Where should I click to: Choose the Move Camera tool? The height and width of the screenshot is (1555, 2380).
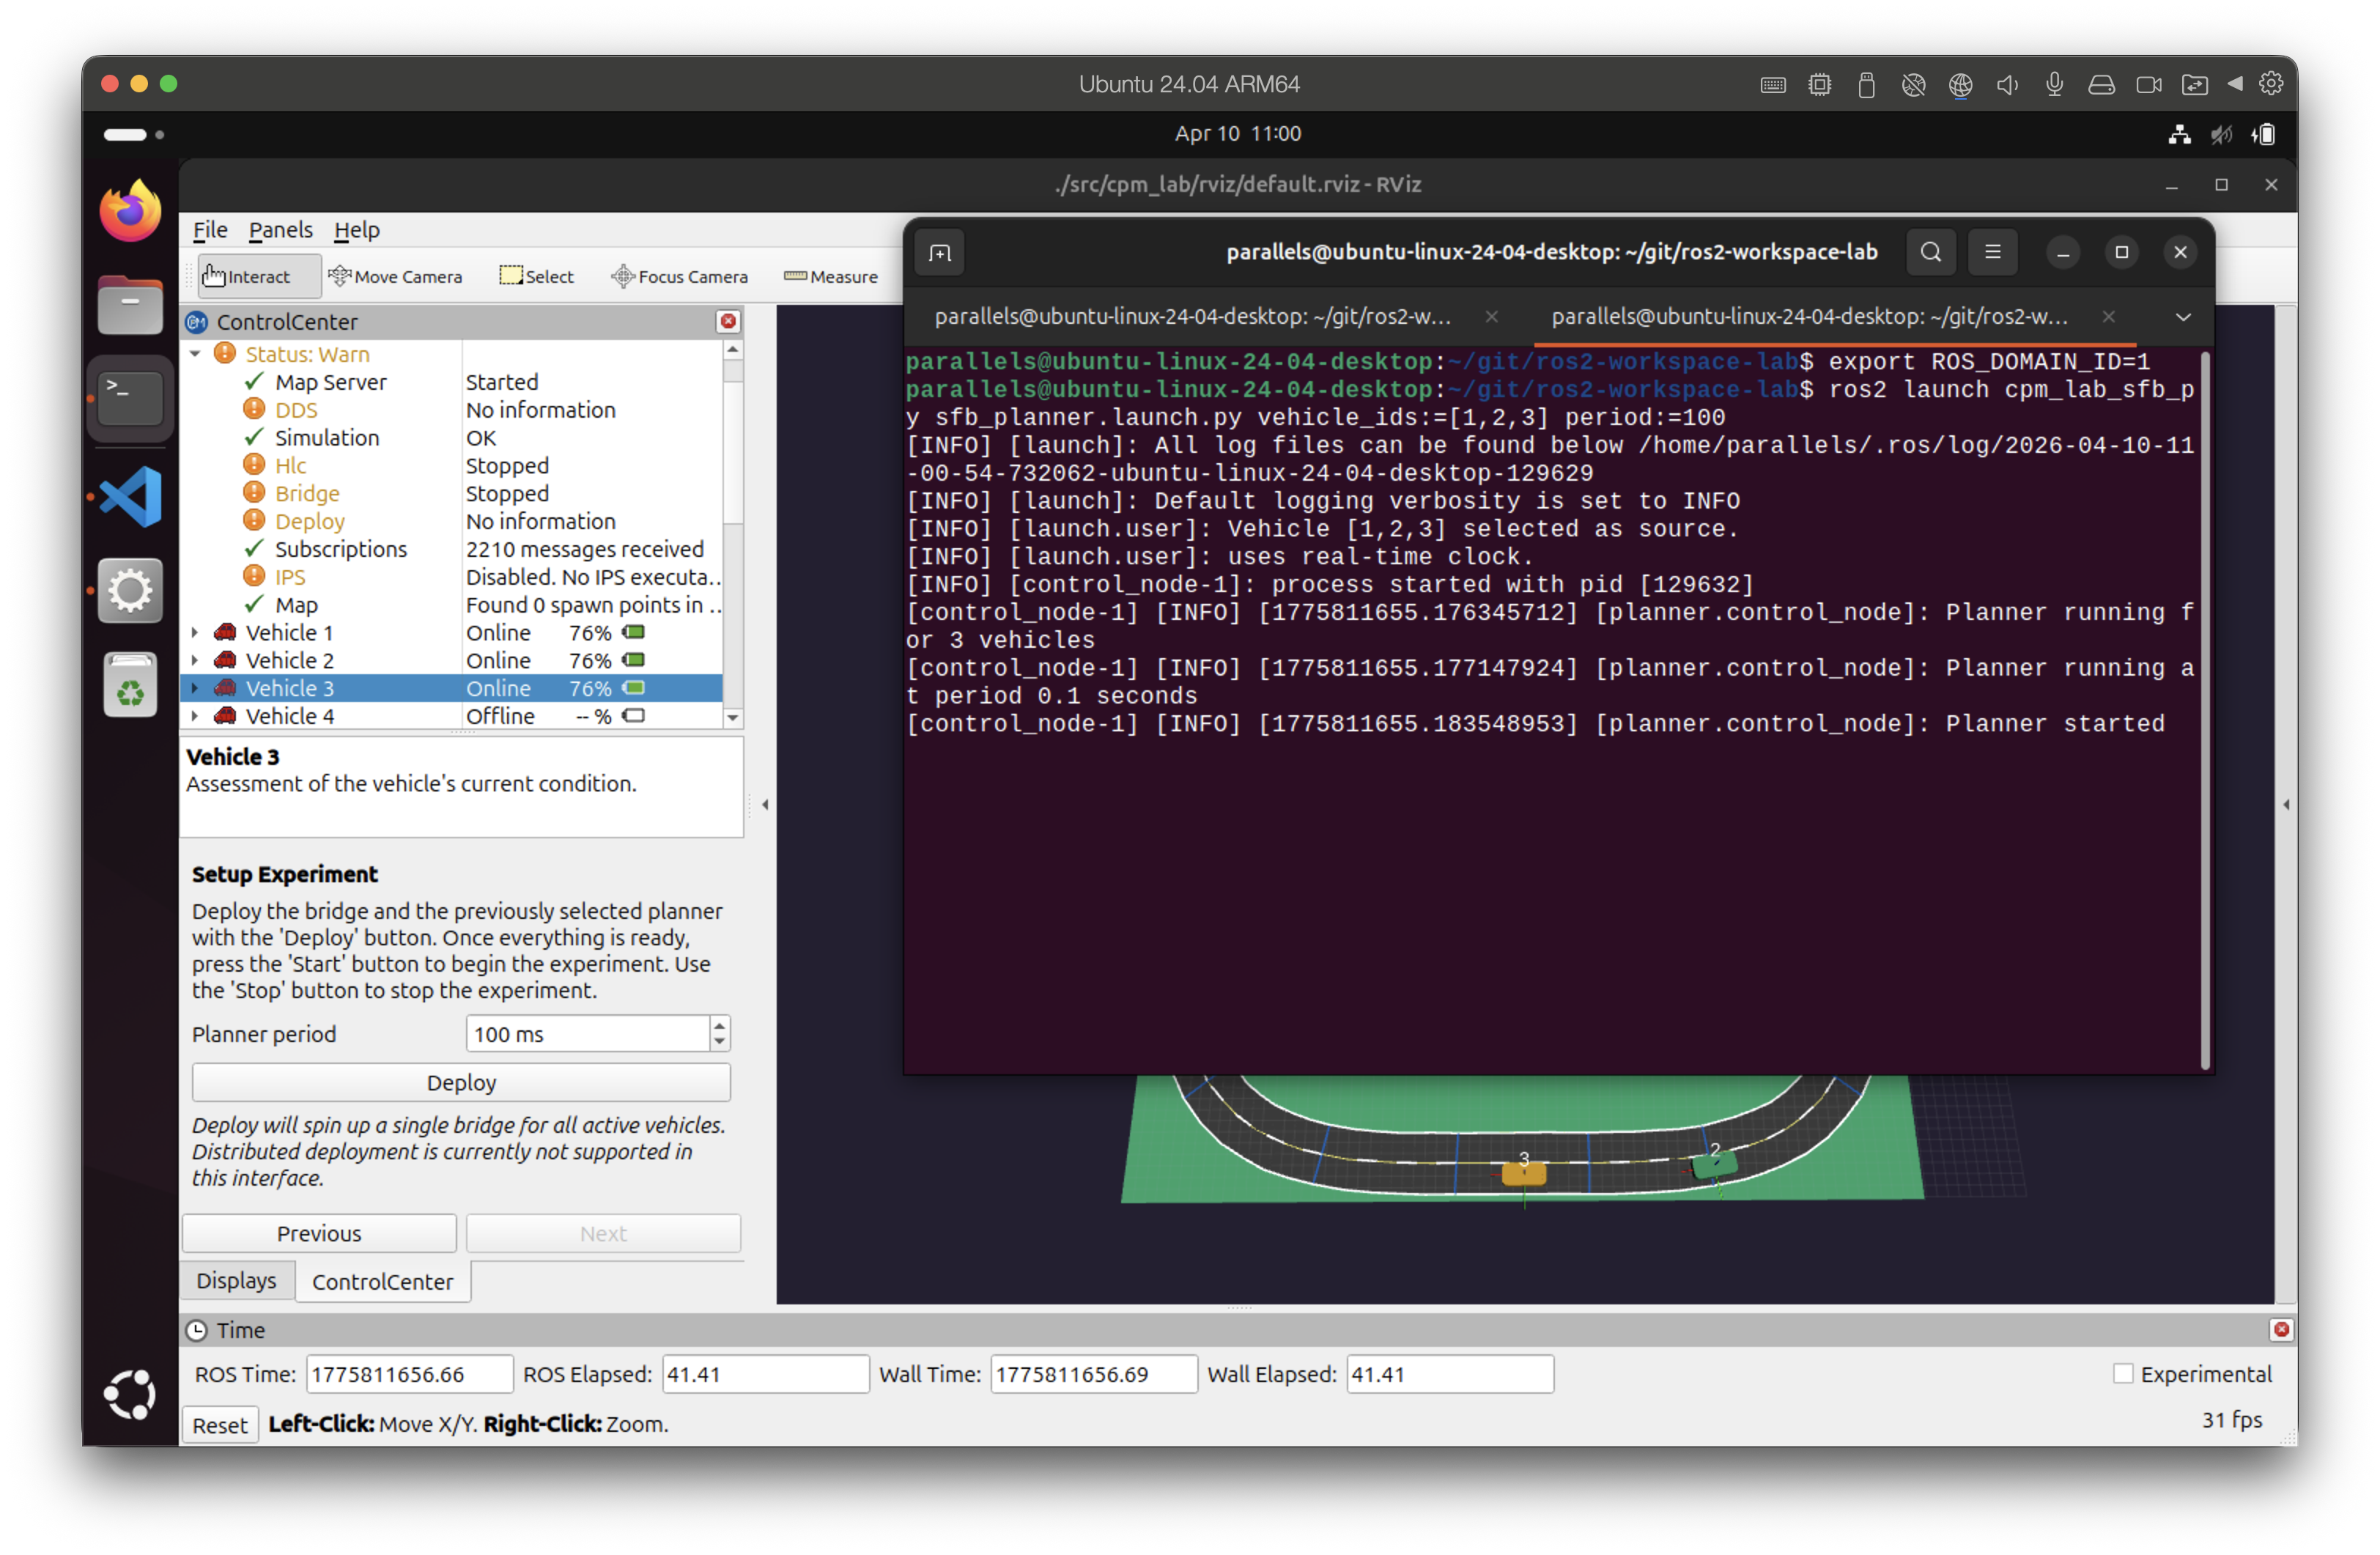tap(395, 276)
